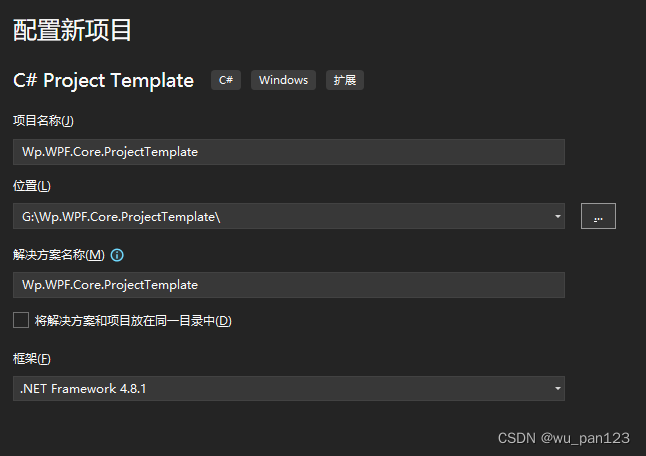The image size is (646, 456).
Task: Click the 解决方案名称(M) label
Action: (58, 255)
